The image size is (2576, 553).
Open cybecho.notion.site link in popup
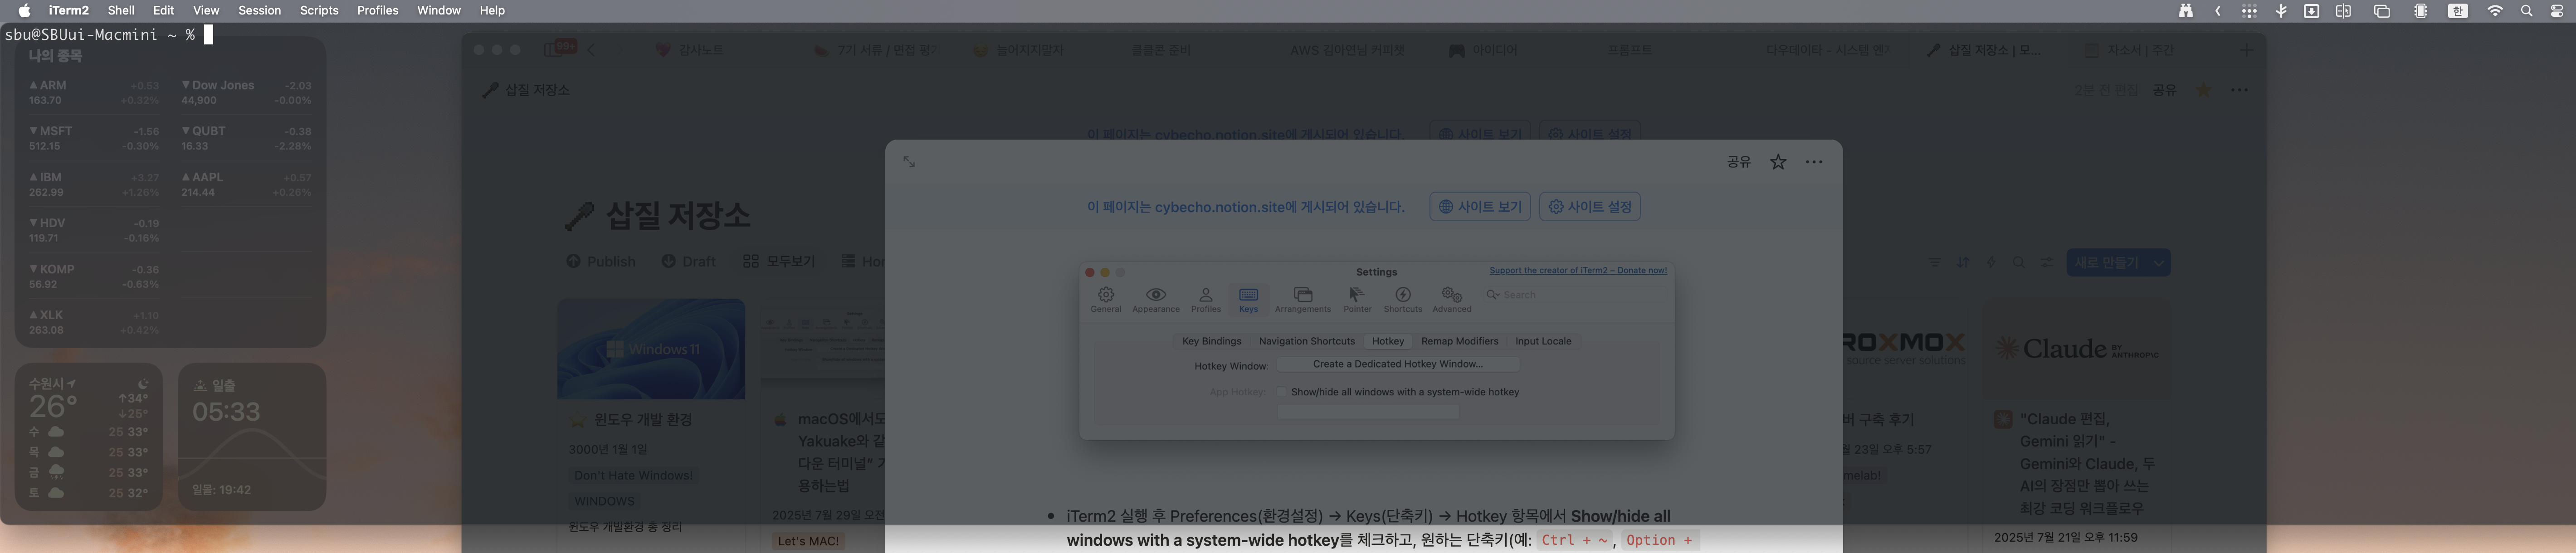(x=1219, y=207)
